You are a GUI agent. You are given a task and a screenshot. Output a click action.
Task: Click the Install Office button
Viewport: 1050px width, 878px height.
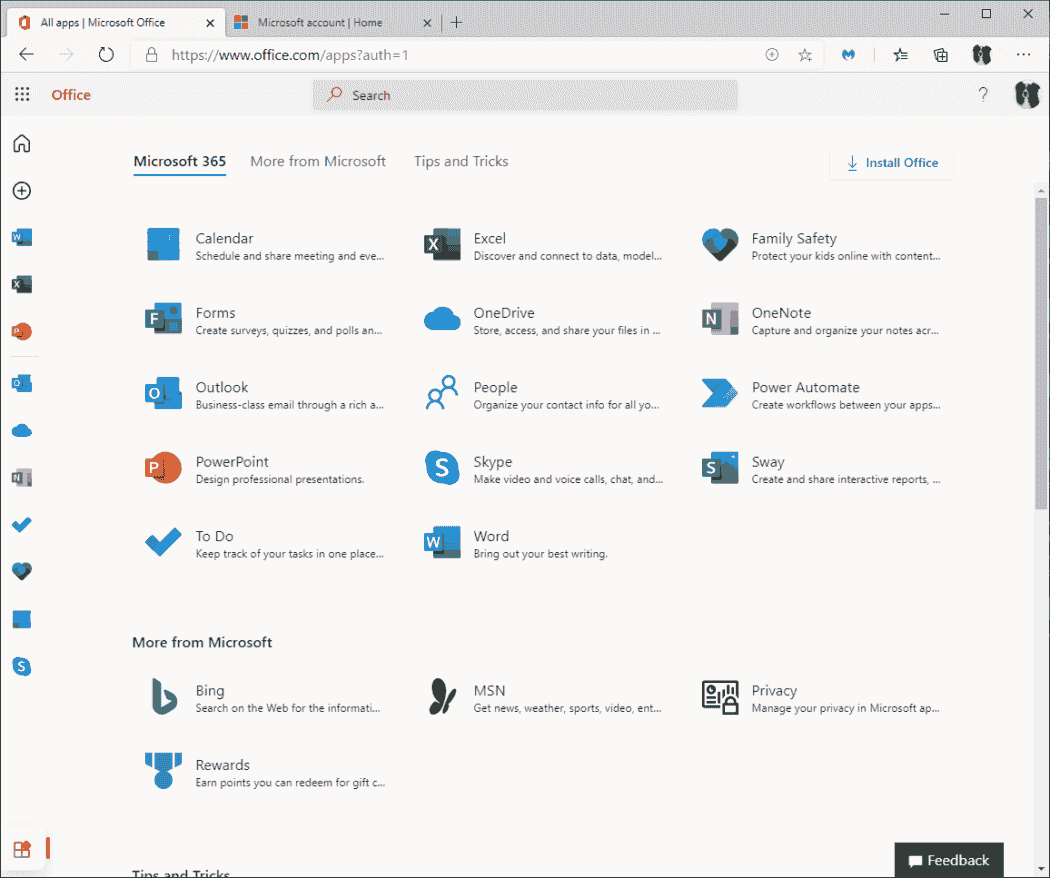(890, 163)
